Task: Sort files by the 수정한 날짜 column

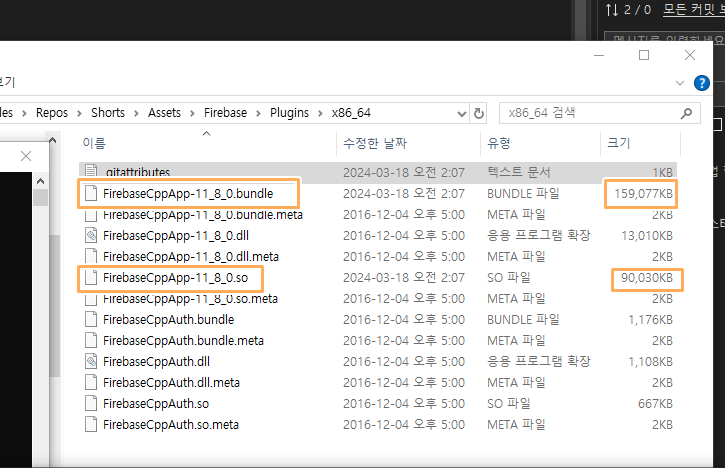Action: pos(375,143)
